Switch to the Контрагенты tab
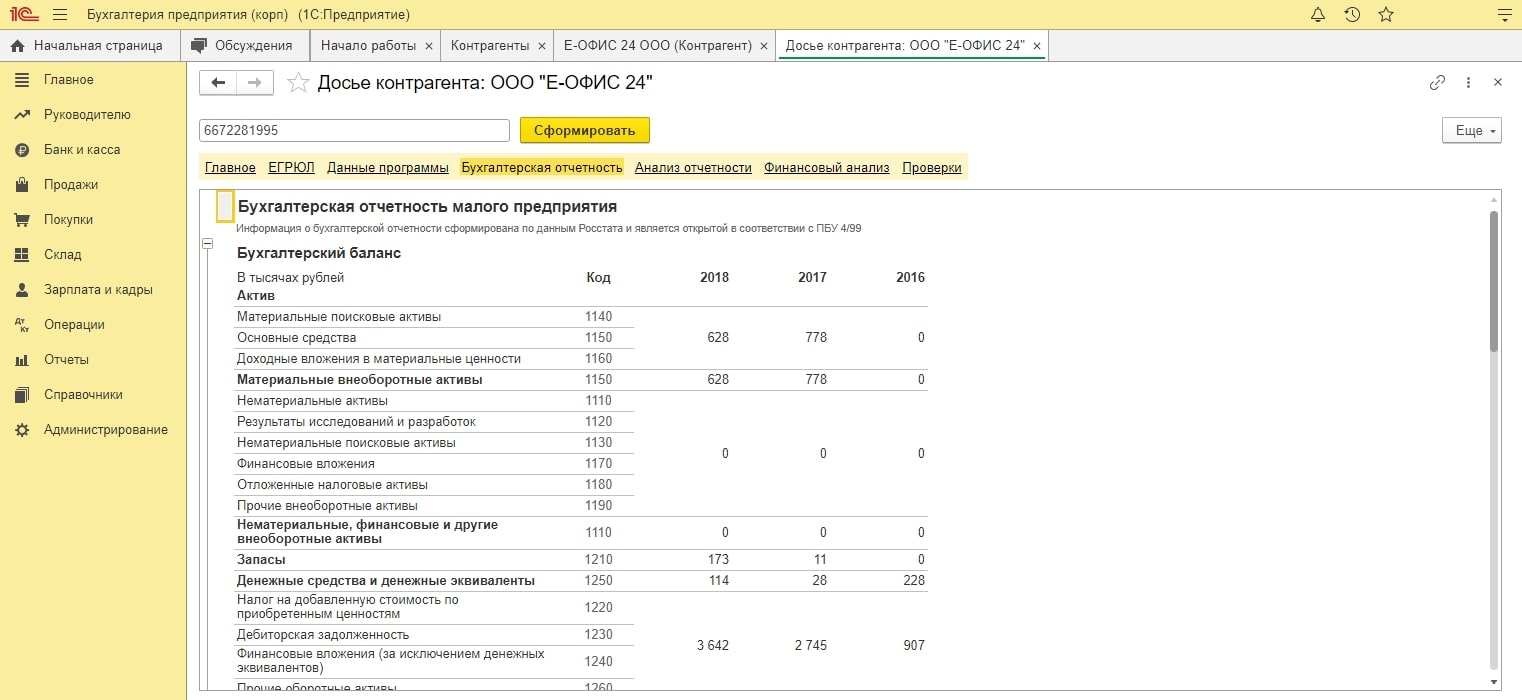 pos(489,45)
